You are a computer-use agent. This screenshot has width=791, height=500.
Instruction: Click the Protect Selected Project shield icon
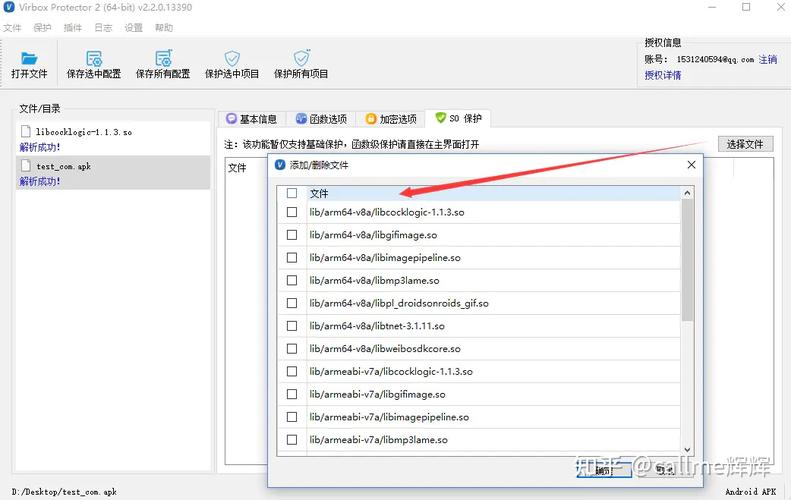(232, 59)
